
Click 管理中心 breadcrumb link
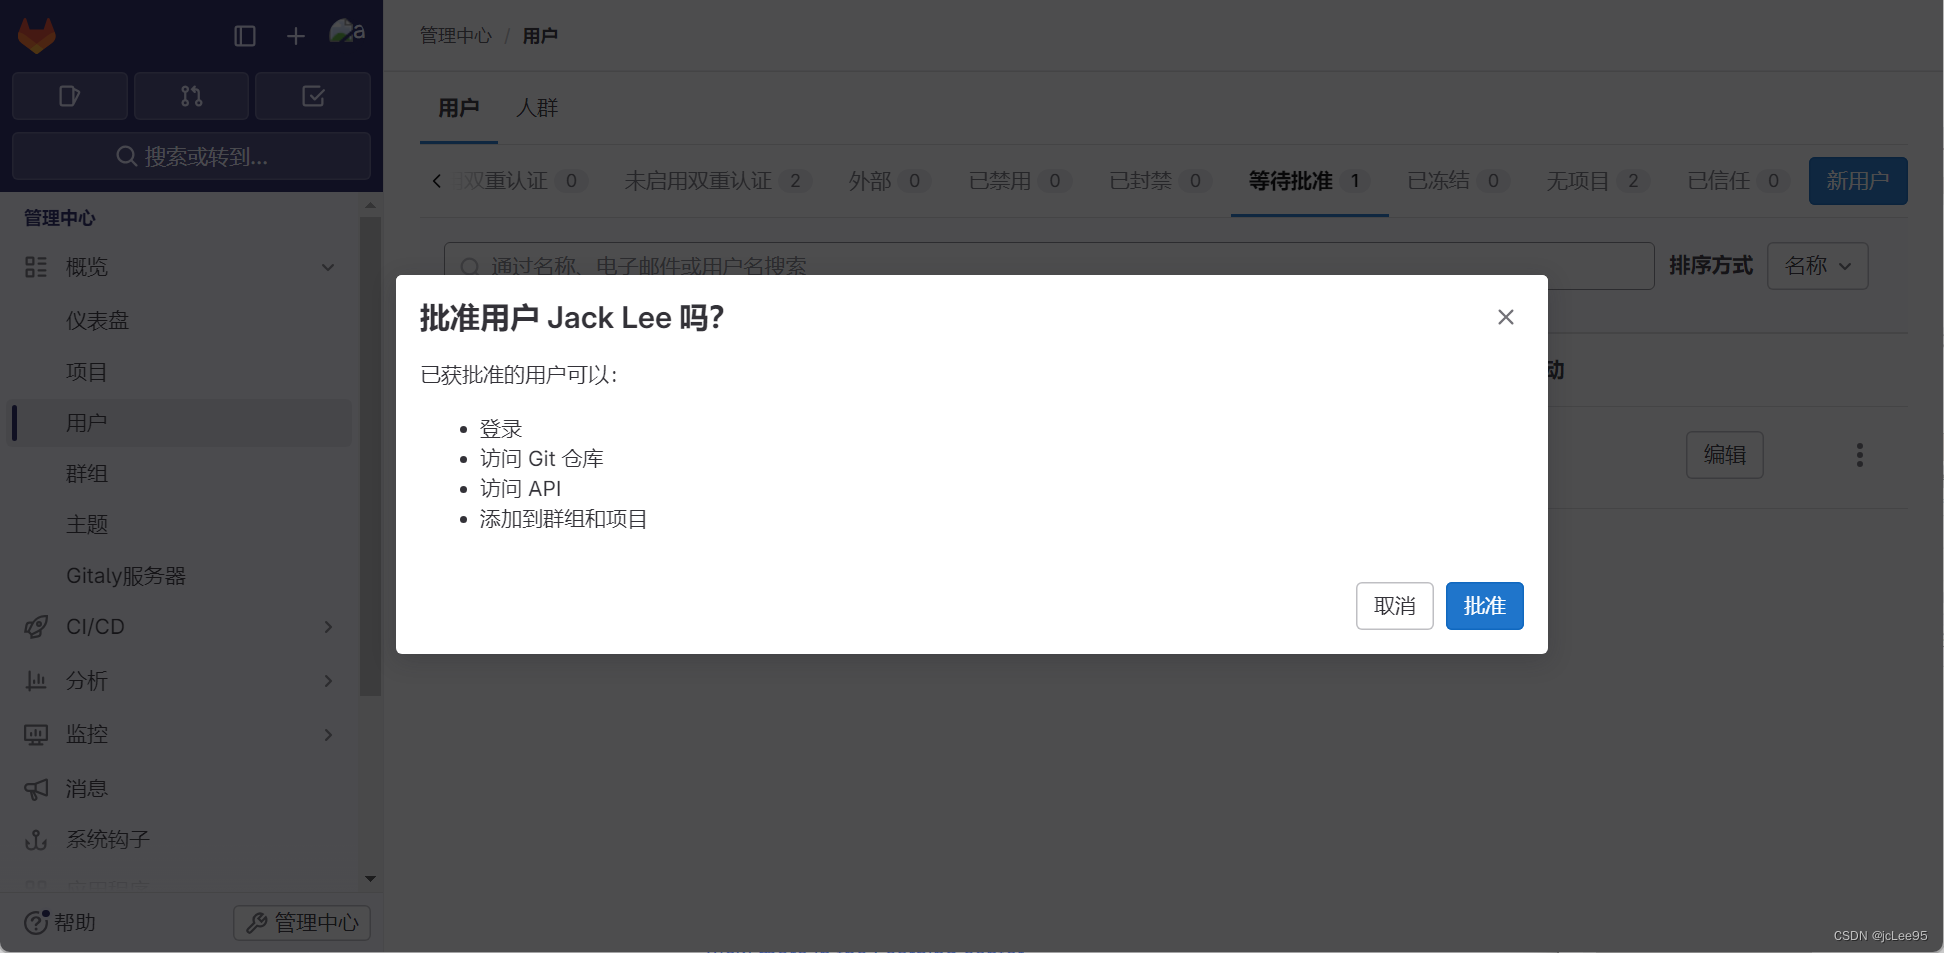[456, 36]
